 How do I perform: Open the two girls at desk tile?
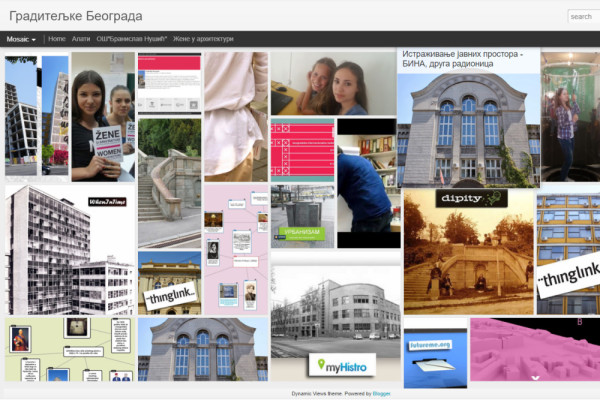pos(334,84)
